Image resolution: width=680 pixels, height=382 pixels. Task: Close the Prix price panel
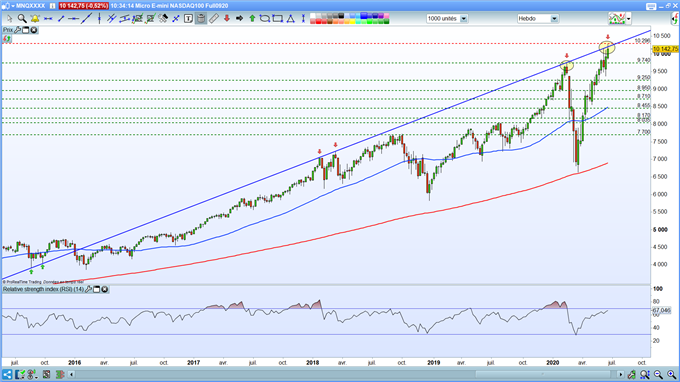point(33,30)
